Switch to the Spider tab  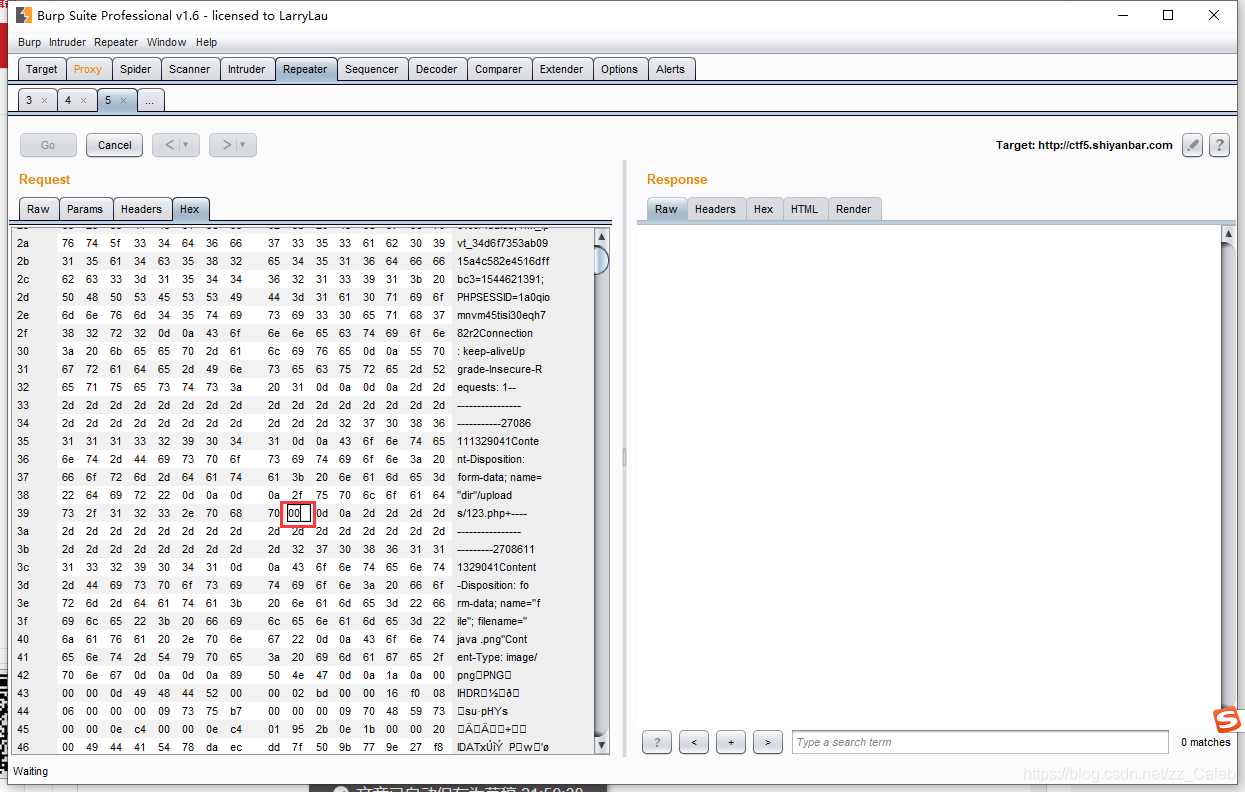coord(136,69)
